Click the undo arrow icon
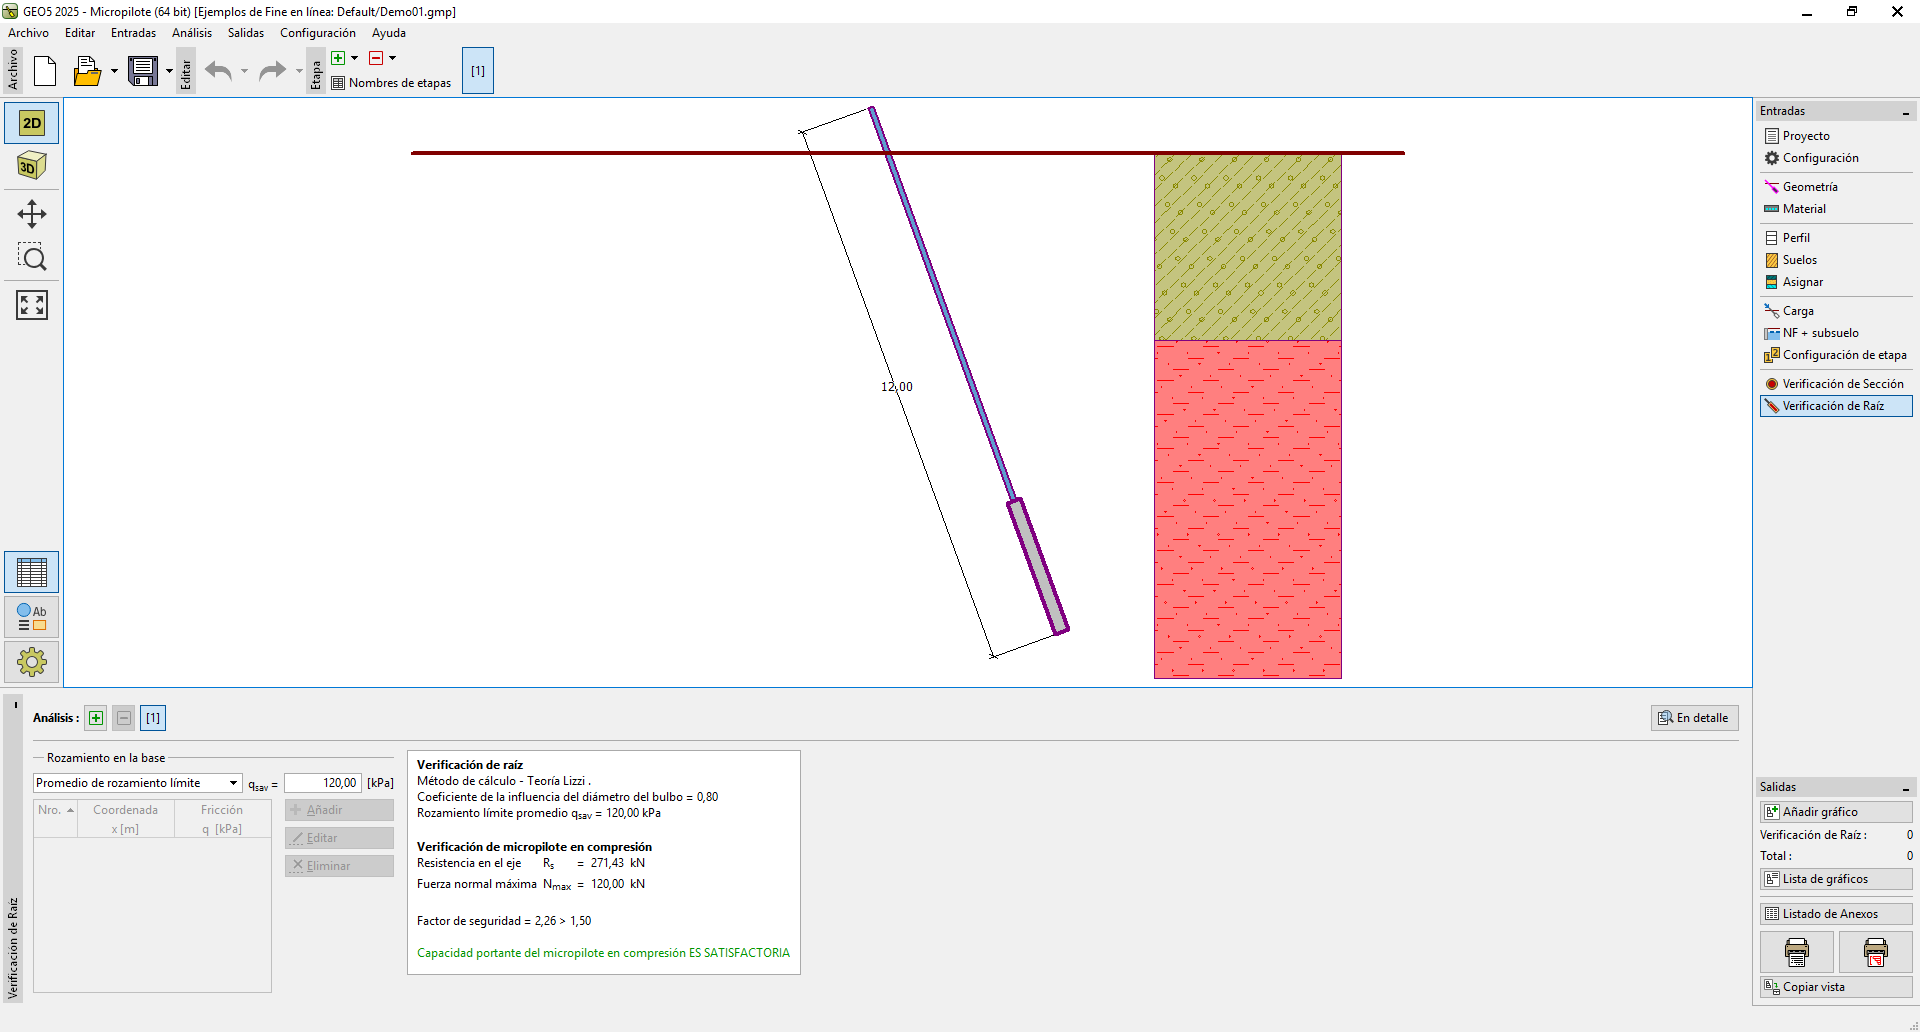 click(x=218, y=71)
